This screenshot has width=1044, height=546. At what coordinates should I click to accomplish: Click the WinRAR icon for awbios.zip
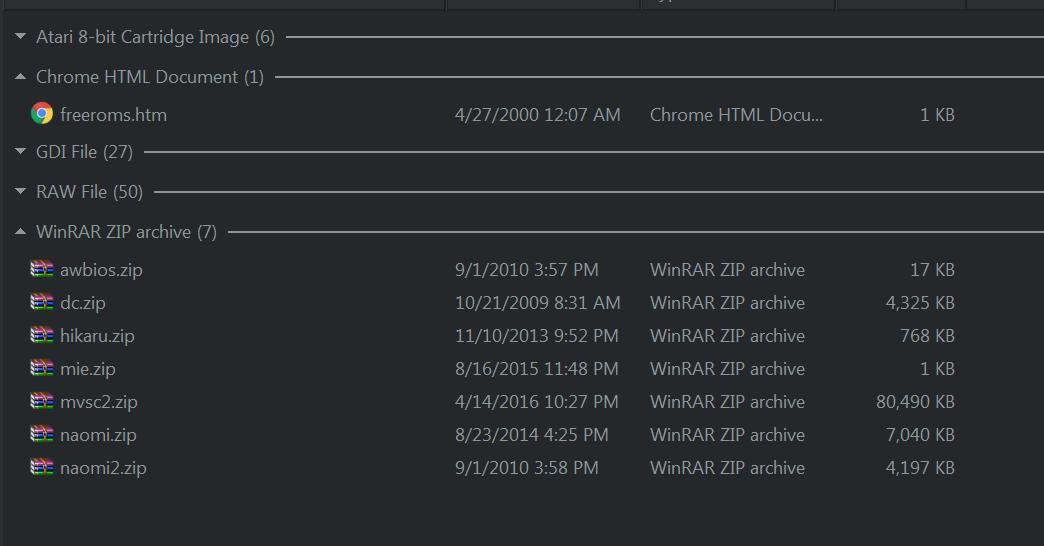tap(42, 269)
